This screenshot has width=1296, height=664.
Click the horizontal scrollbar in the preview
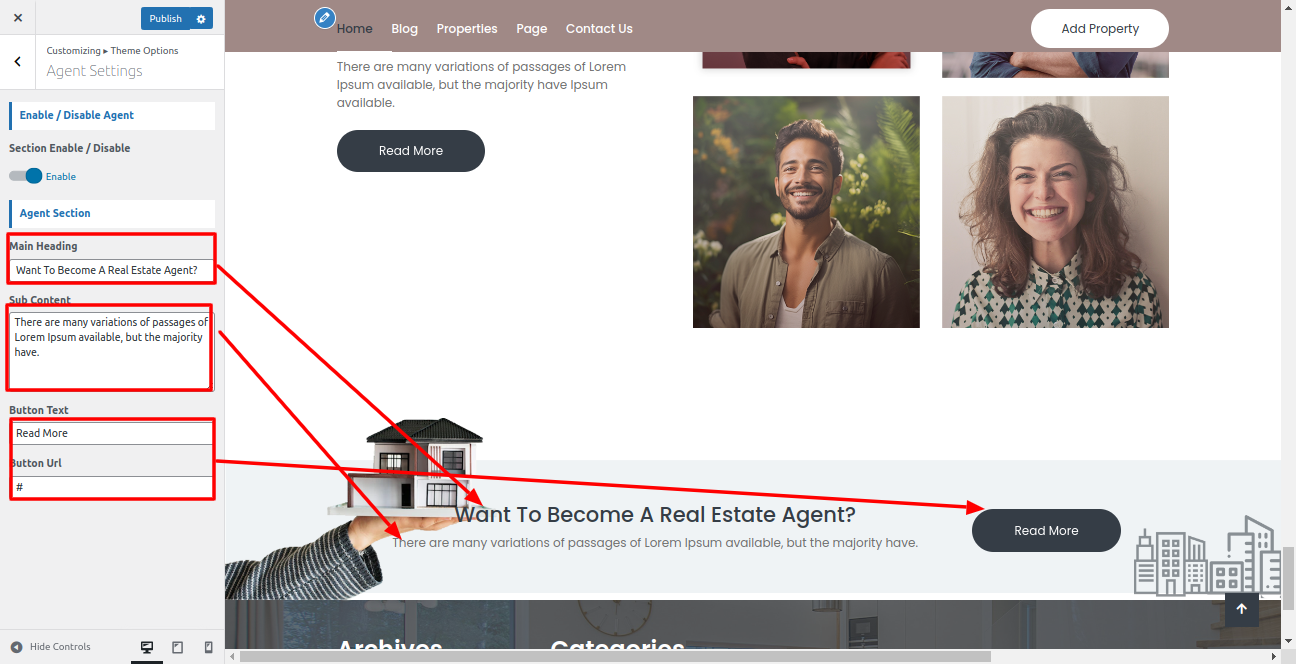pyautogui.click(x=615, y=656)
